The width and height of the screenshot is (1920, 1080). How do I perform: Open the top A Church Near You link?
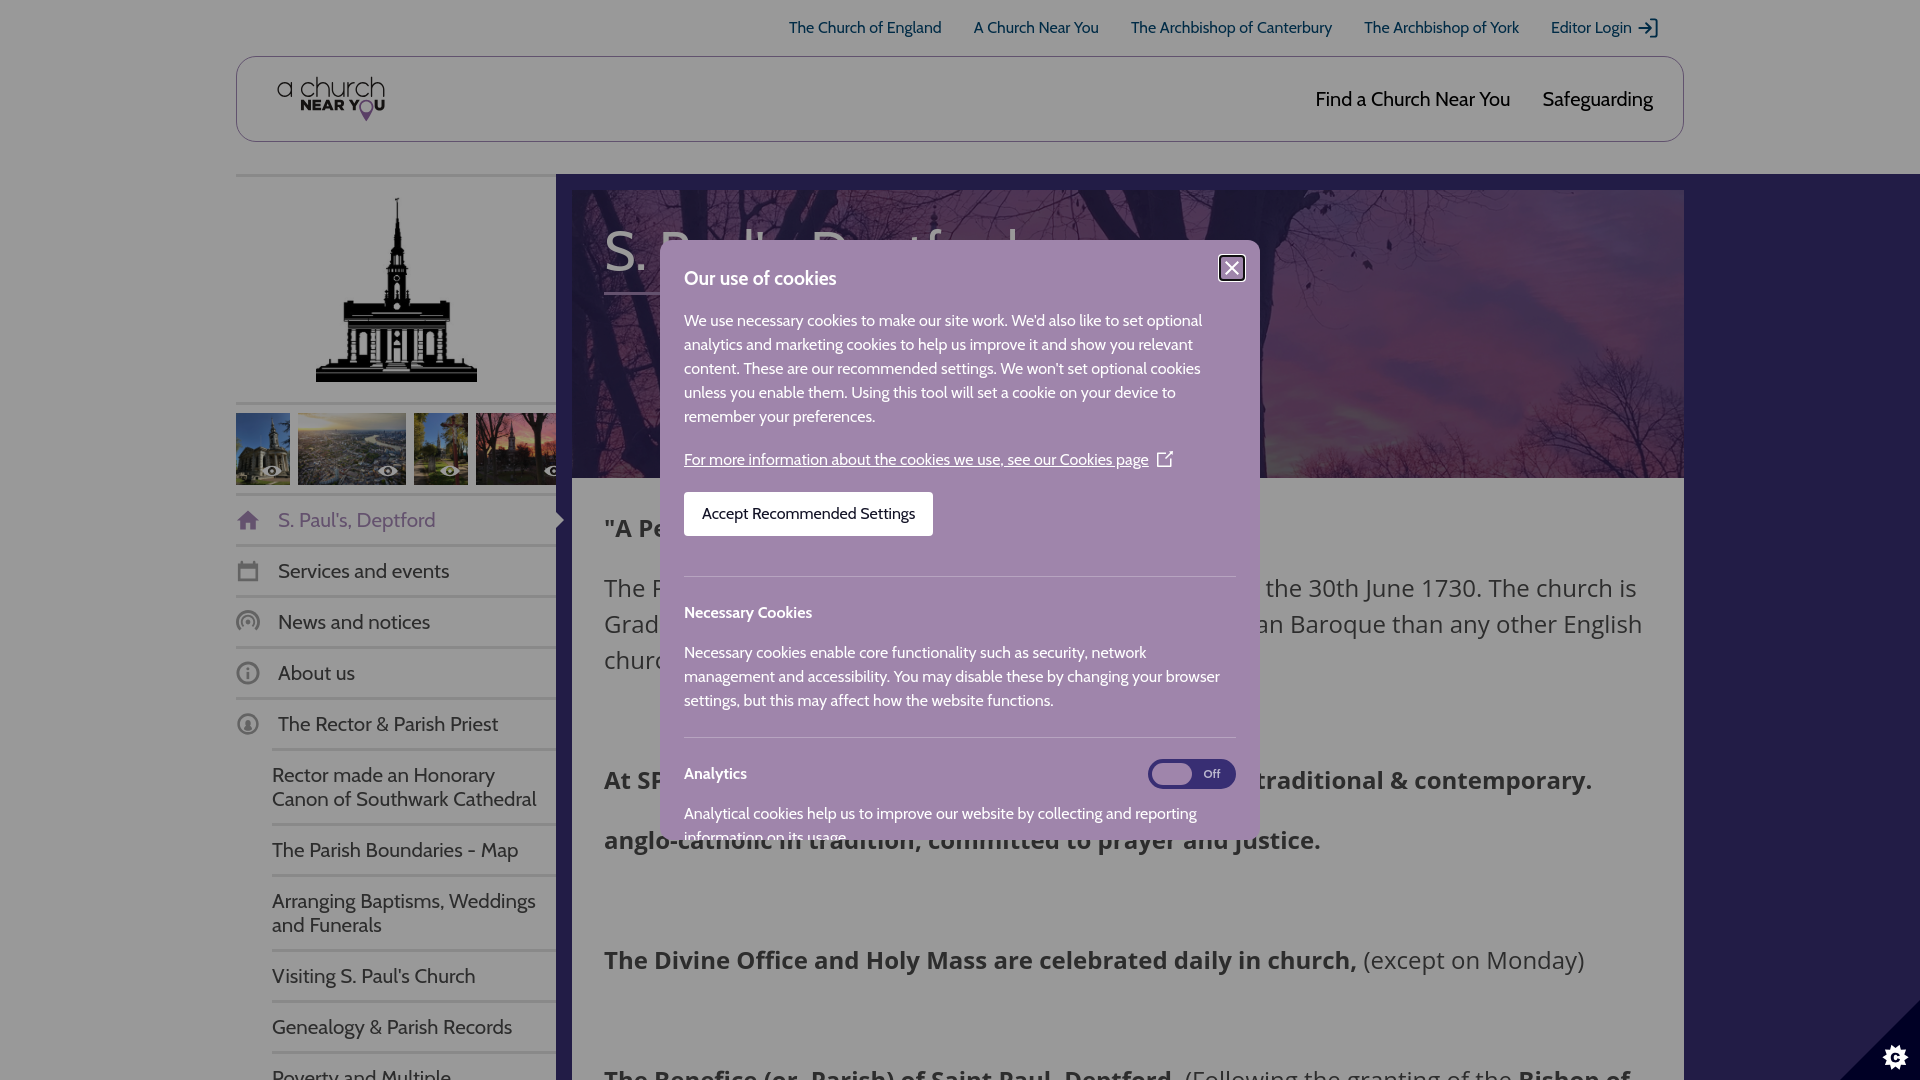tap(1036, 28)
